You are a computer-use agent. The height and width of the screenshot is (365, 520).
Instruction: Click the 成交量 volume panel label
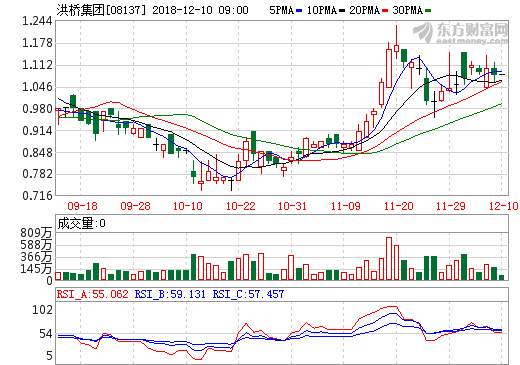coord(75,223)
